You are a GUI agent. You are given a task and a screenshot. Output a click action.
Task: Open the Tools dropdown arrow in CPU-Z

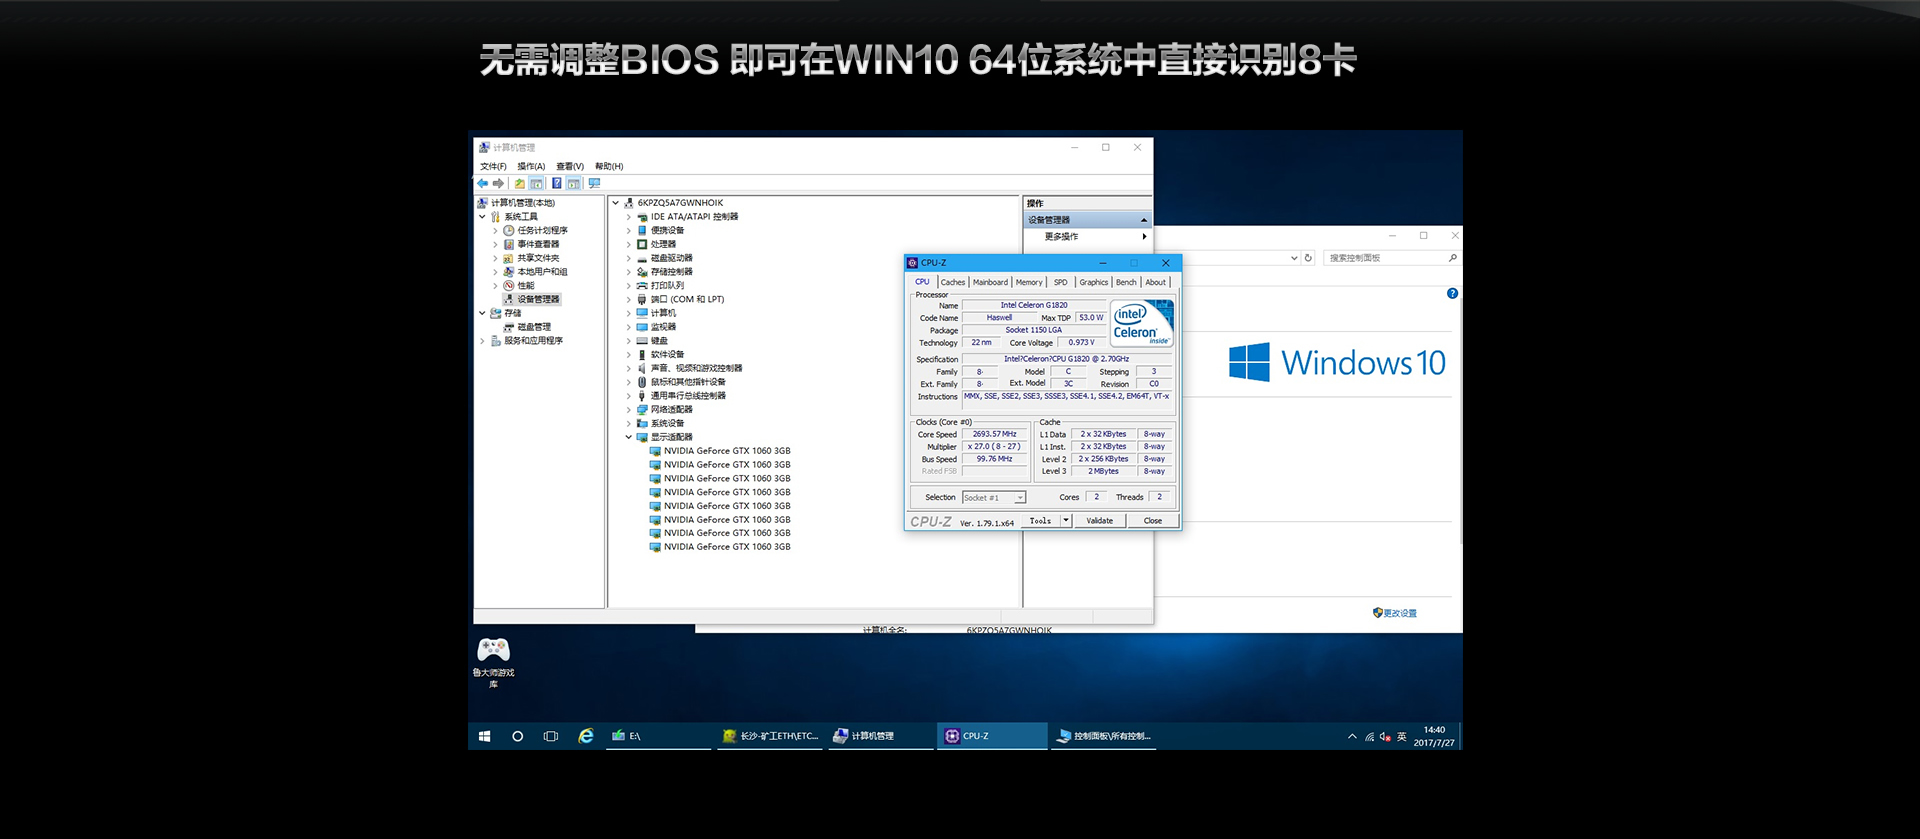pyautogui.click(x=1066, y=521)
